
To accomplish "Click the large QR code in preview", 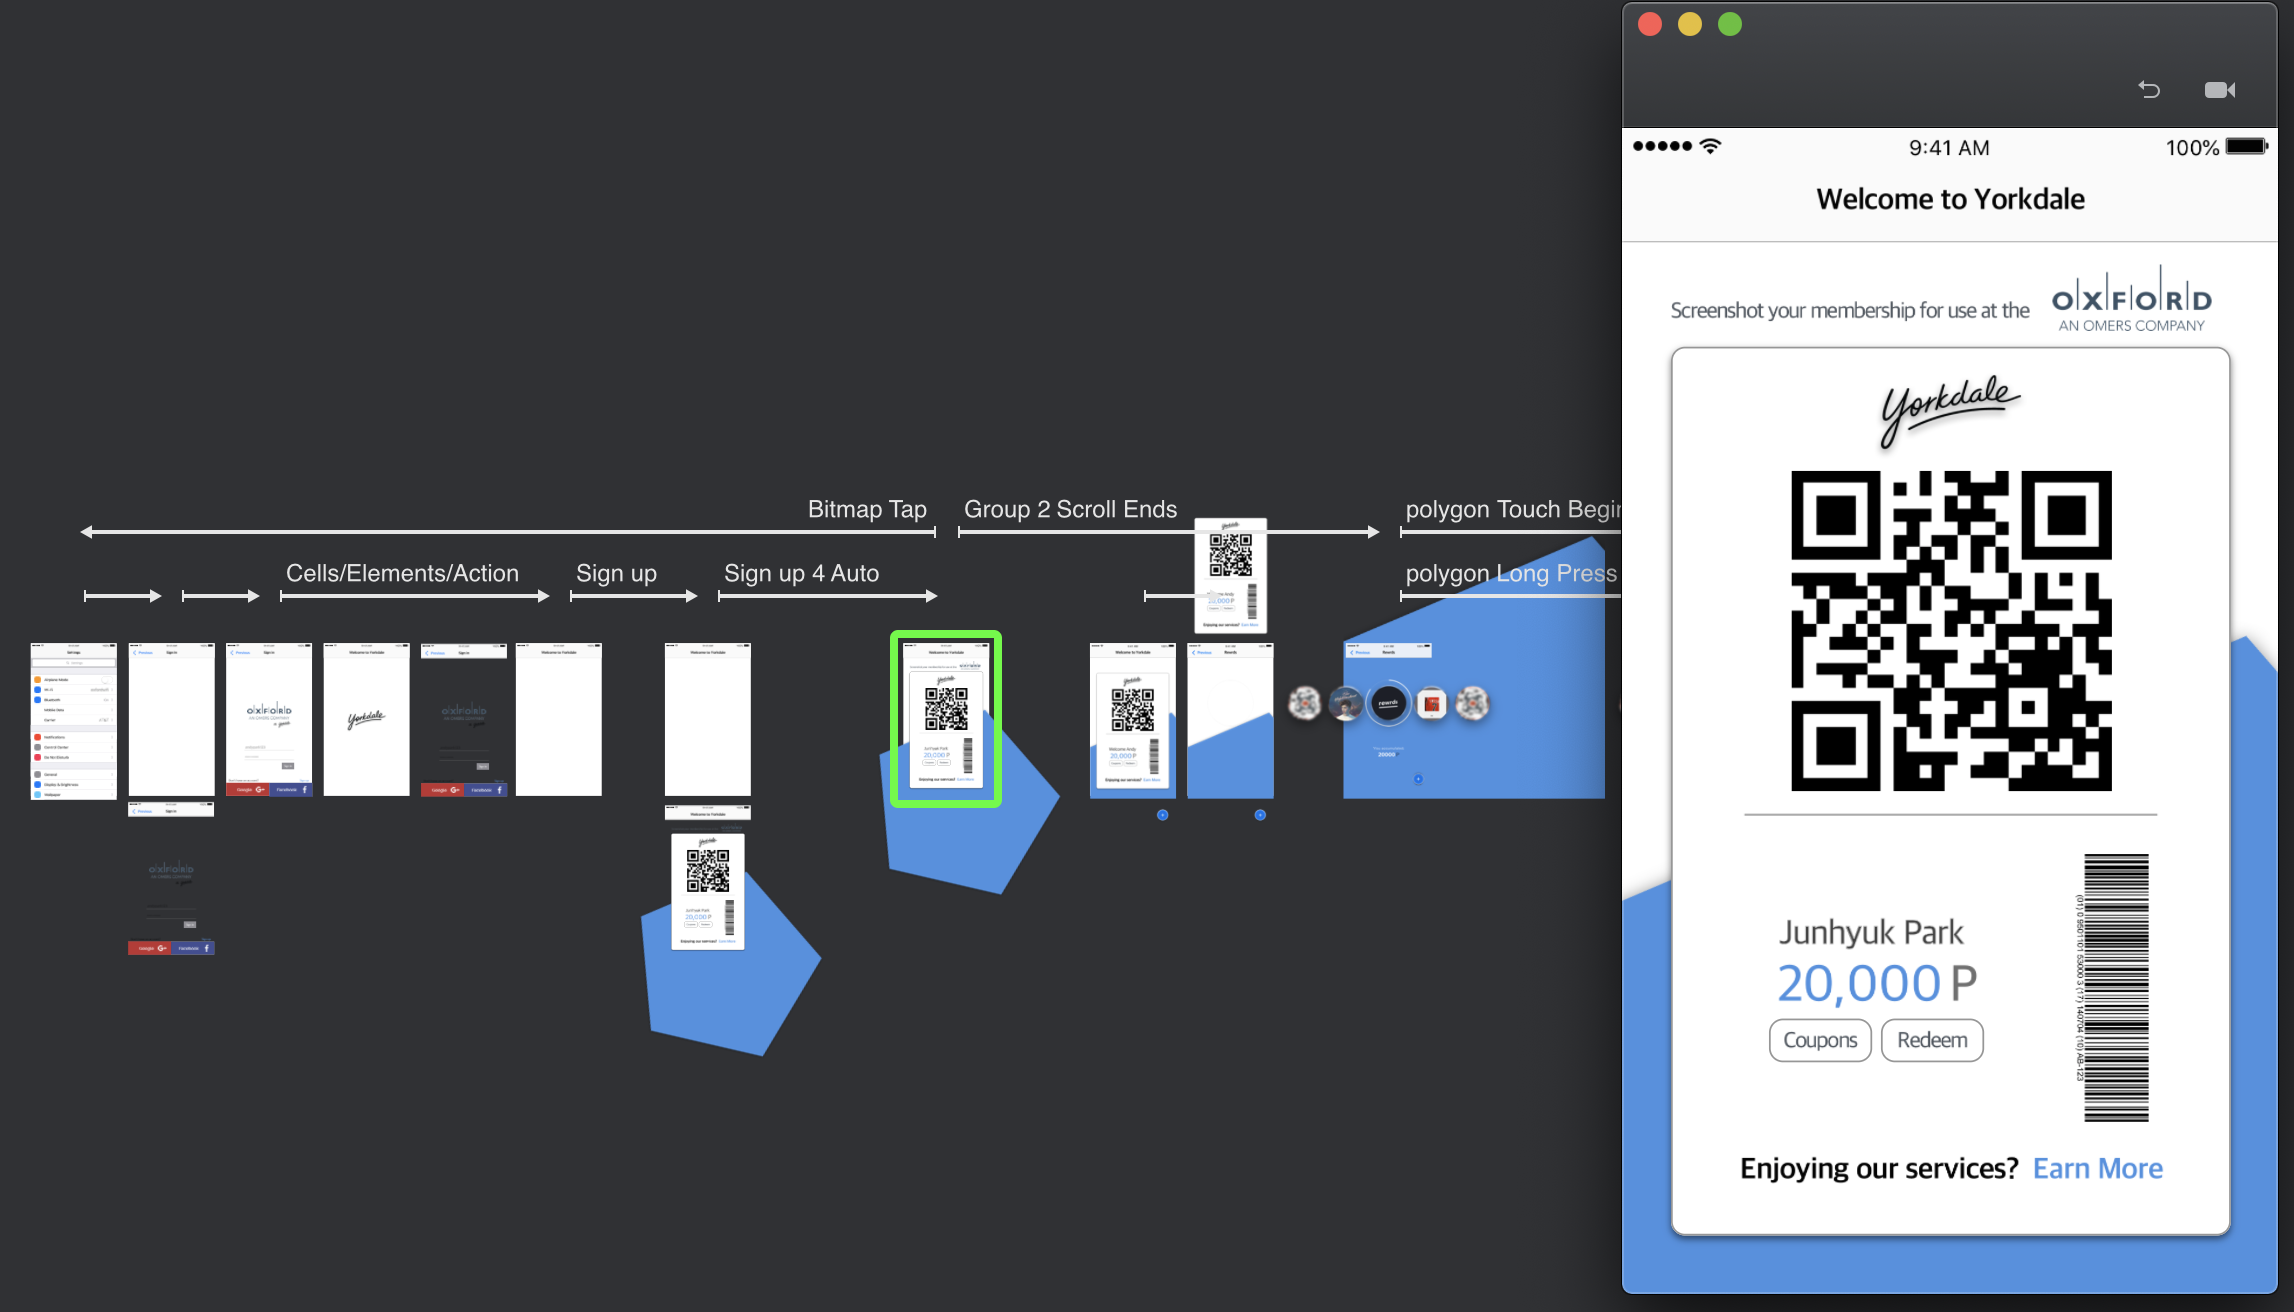I will pos(1951,631).
